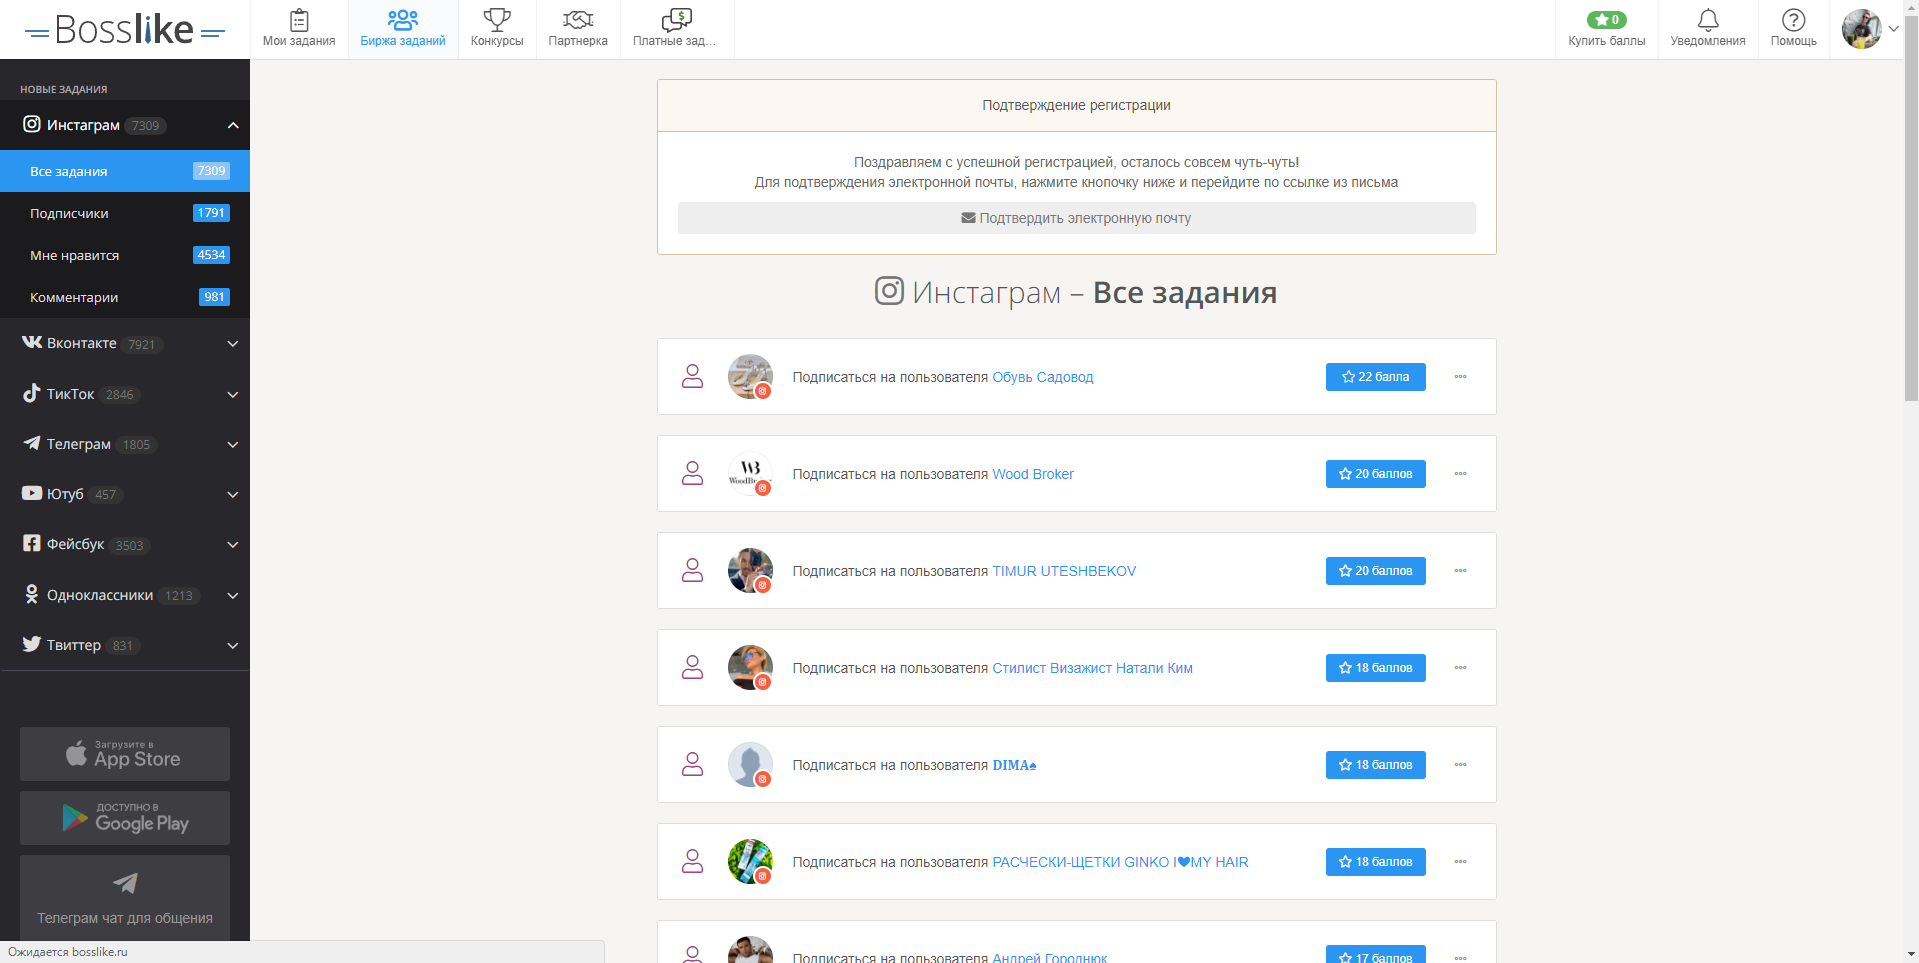Select Биржа заданий tab
This screenshot has height=963, width=1919.
(x=403, y=29)
